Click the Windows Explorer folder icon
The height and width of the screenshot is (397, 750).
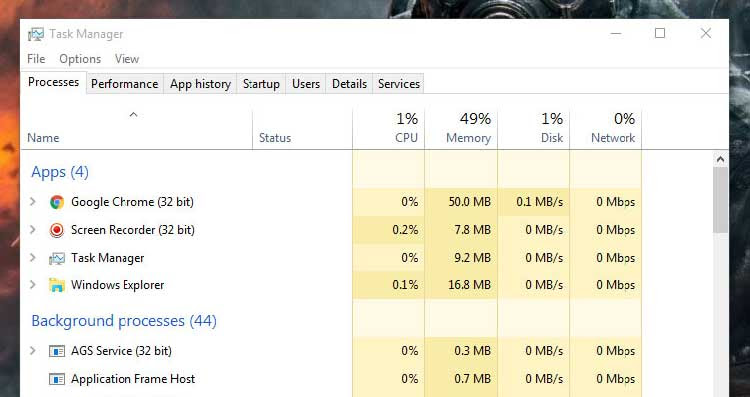pos(57,286)
